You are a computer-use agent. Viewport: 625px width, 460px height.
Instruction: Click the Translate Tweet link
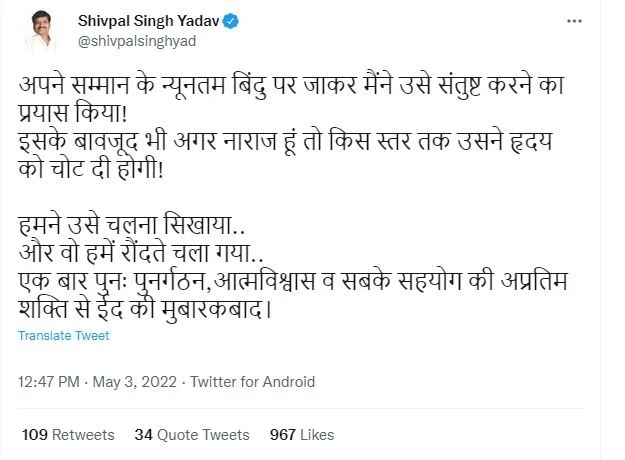coord(64,335)
